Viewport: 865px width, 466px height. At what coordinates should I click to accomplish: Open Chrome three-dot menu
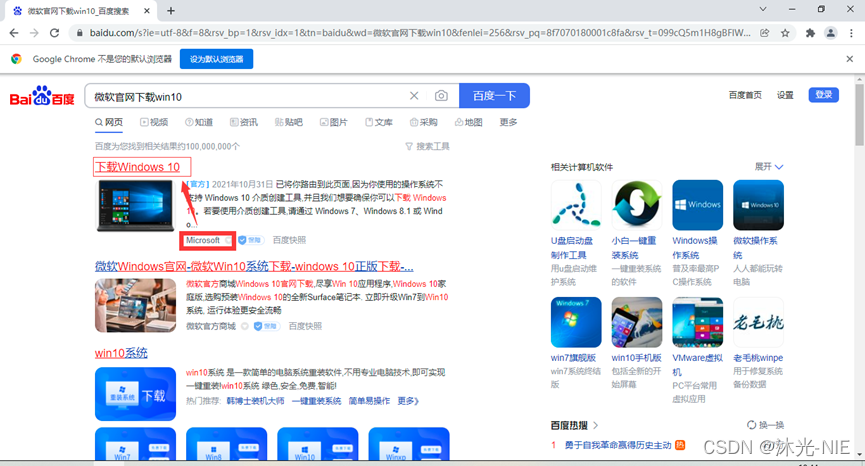851,33
